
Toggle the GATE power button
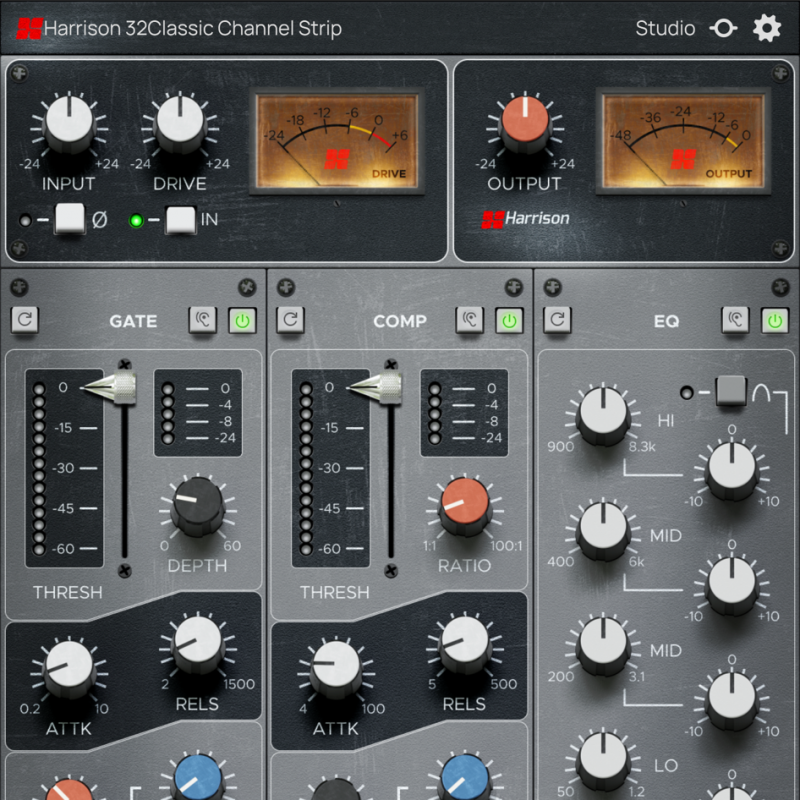coord(243,320)
